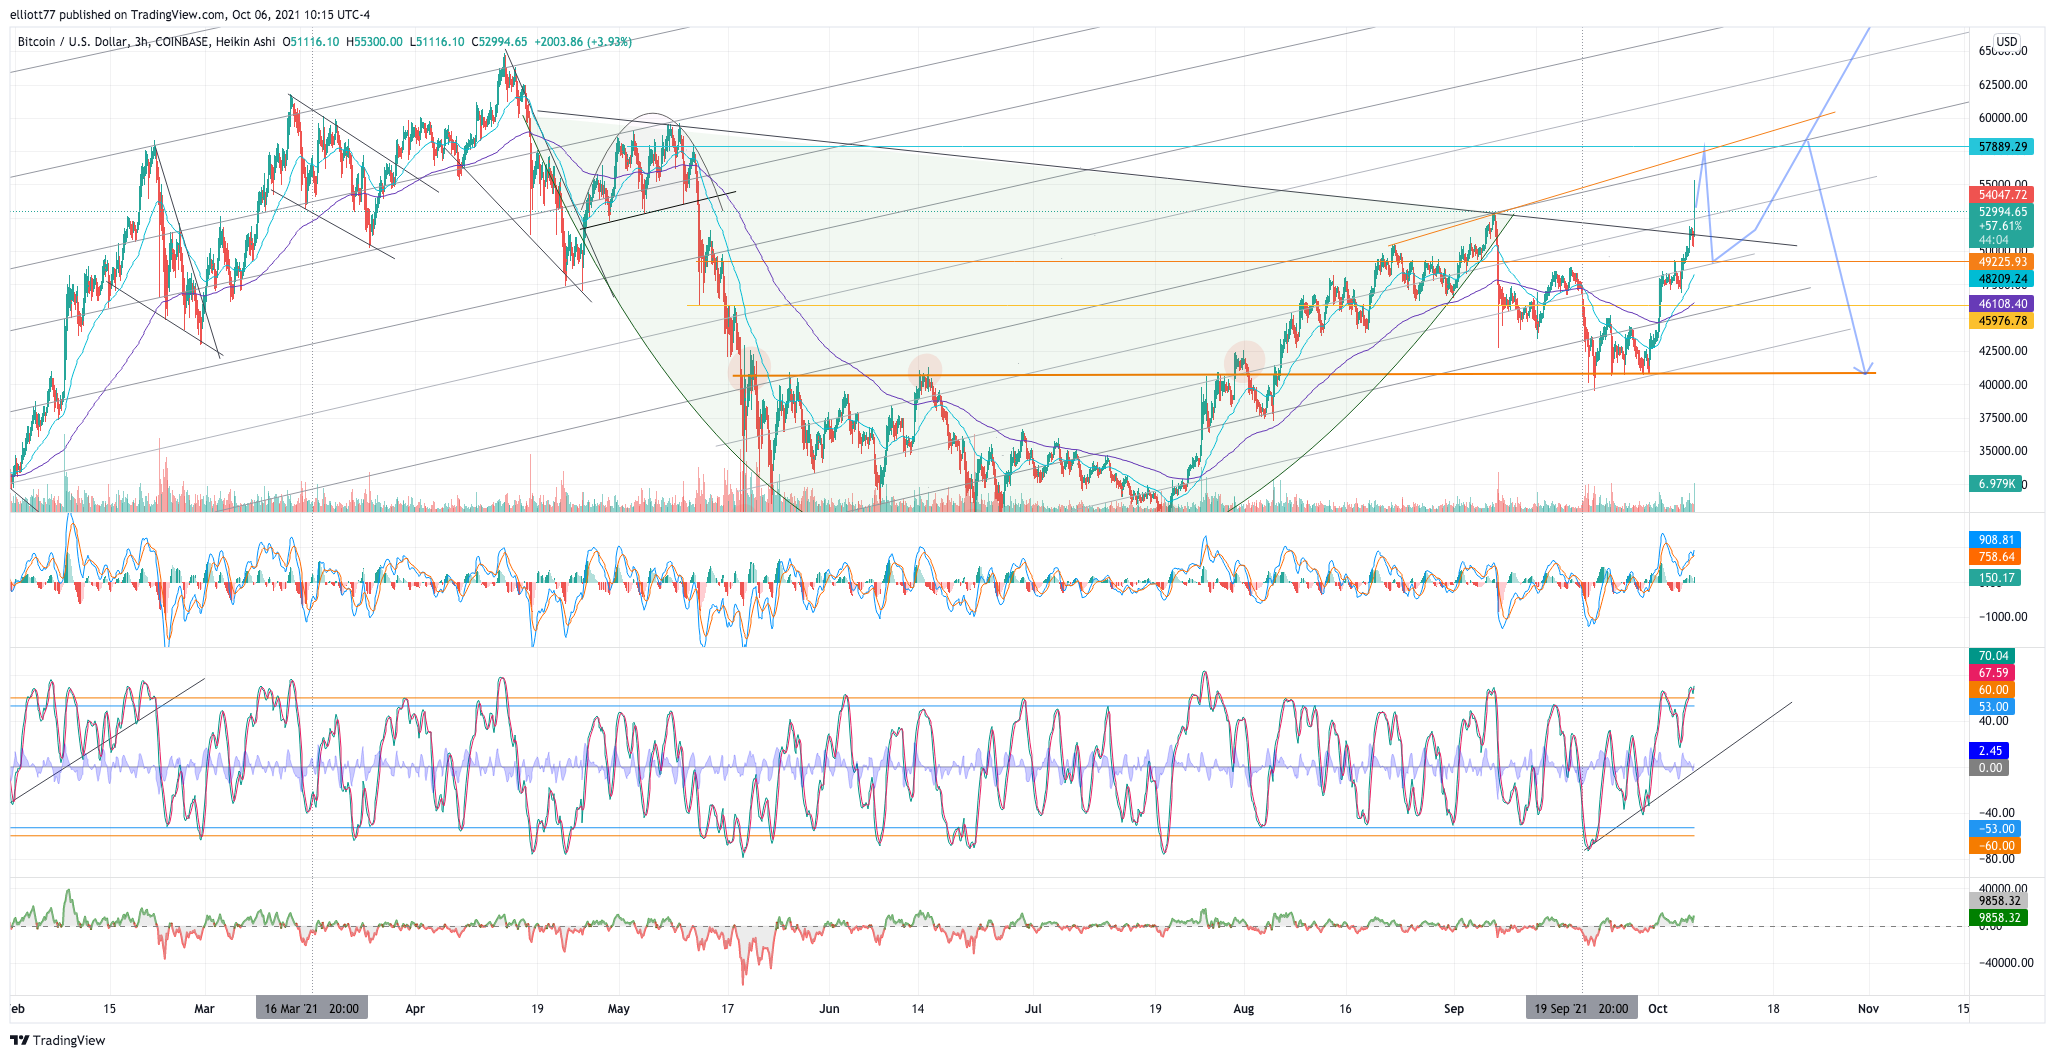Click the USD currency label on price axis
Image resolution: width=2055 pixels, height=1058 pixels.
point(2006,42)
